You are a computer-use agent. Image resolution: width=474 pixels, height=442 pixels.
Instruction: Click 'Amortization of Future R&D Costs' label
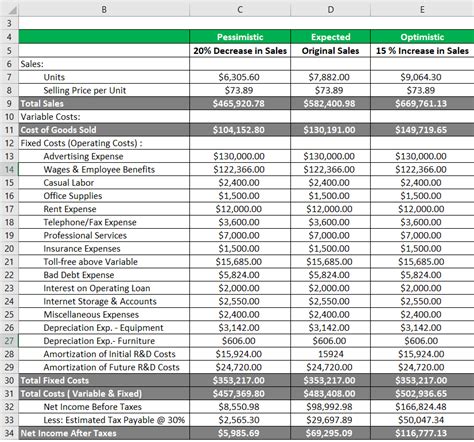point(111,367)
